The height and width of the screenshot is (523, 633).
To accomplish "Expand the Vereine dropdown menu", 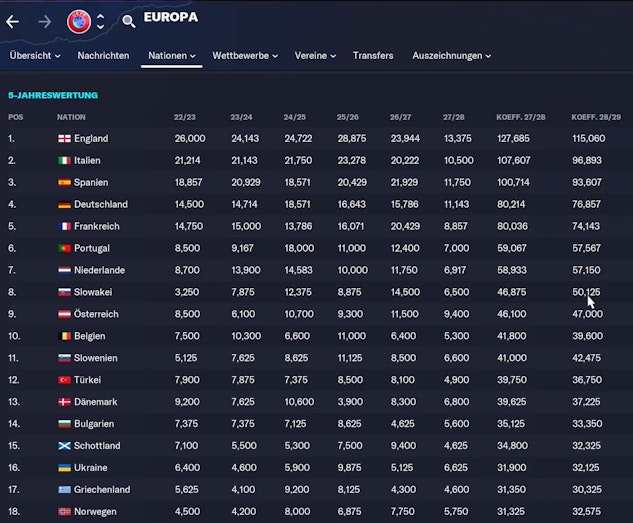I will coord(315,56).
